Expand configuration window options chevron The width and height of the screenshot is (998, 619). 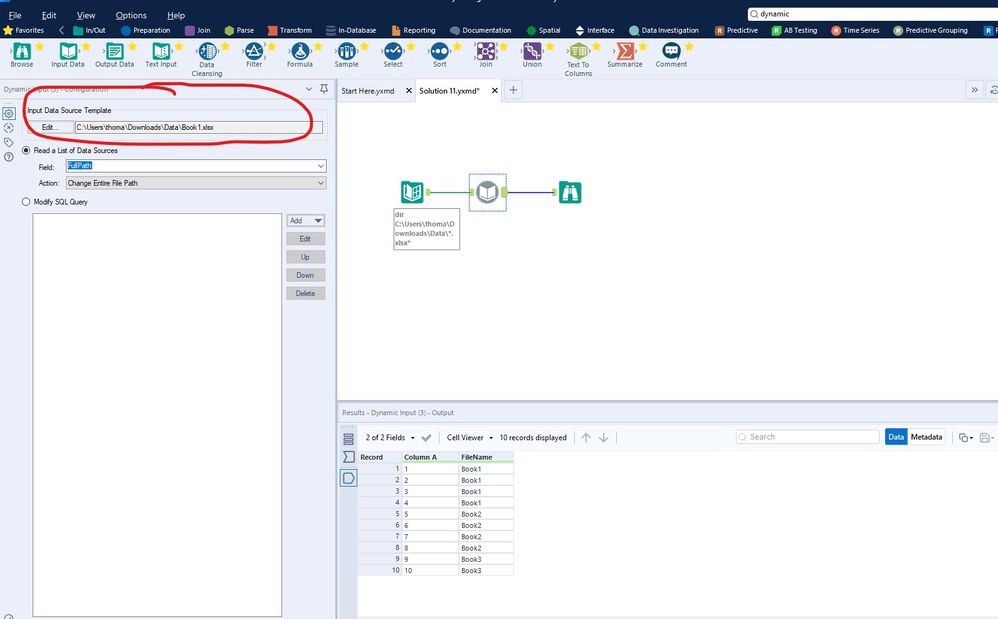coord(309,88)
